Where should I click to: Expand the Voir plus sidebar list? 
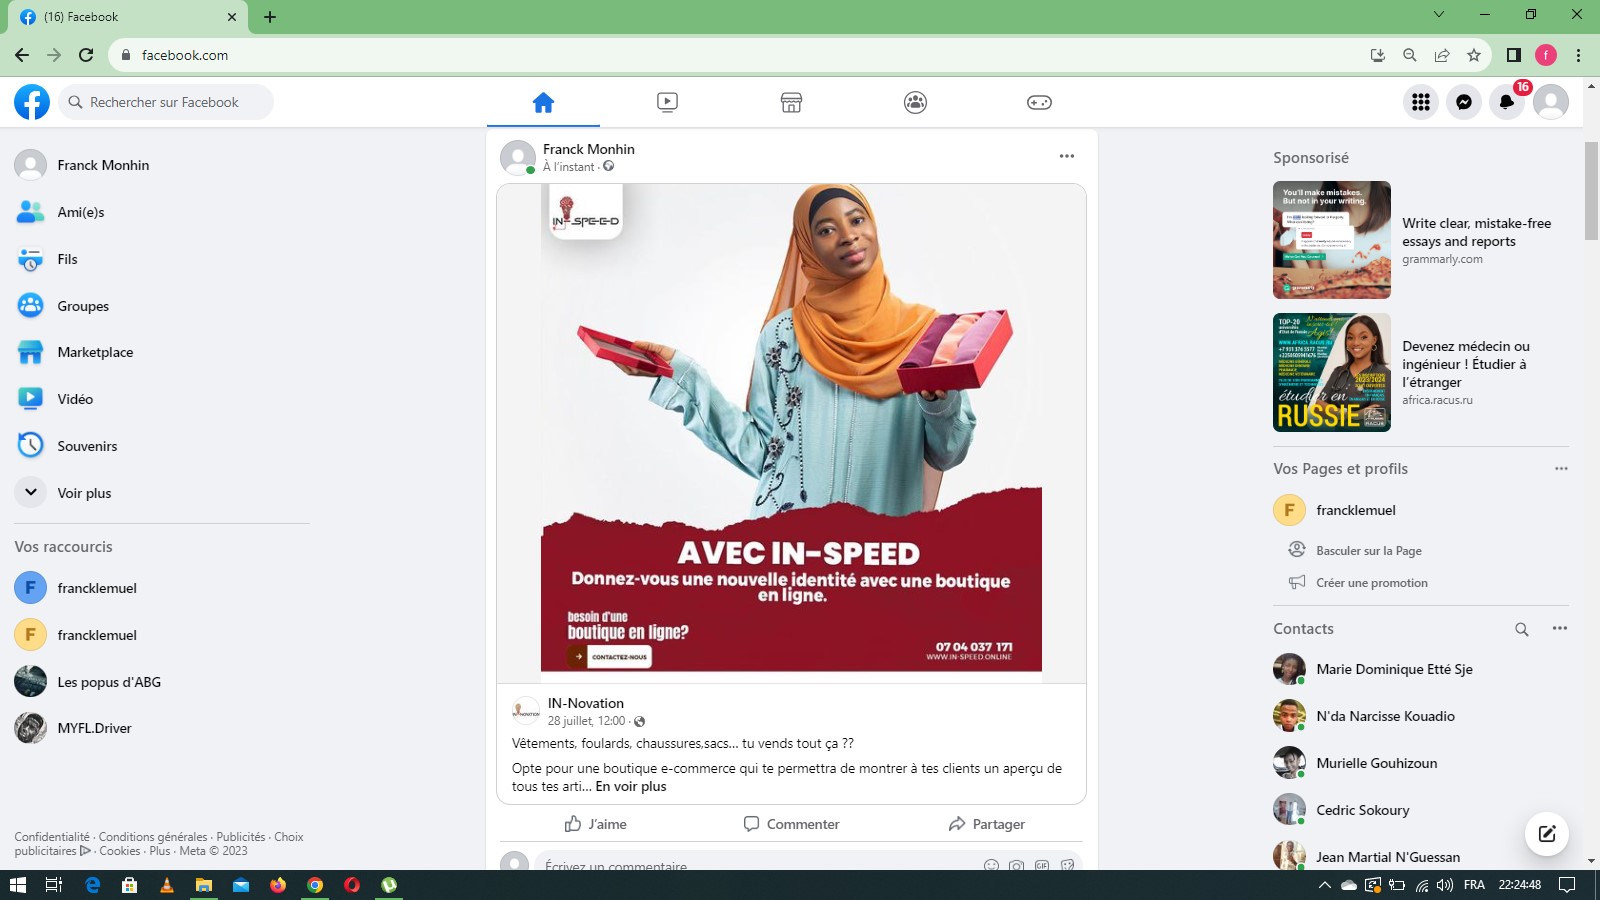click(84, 493)
